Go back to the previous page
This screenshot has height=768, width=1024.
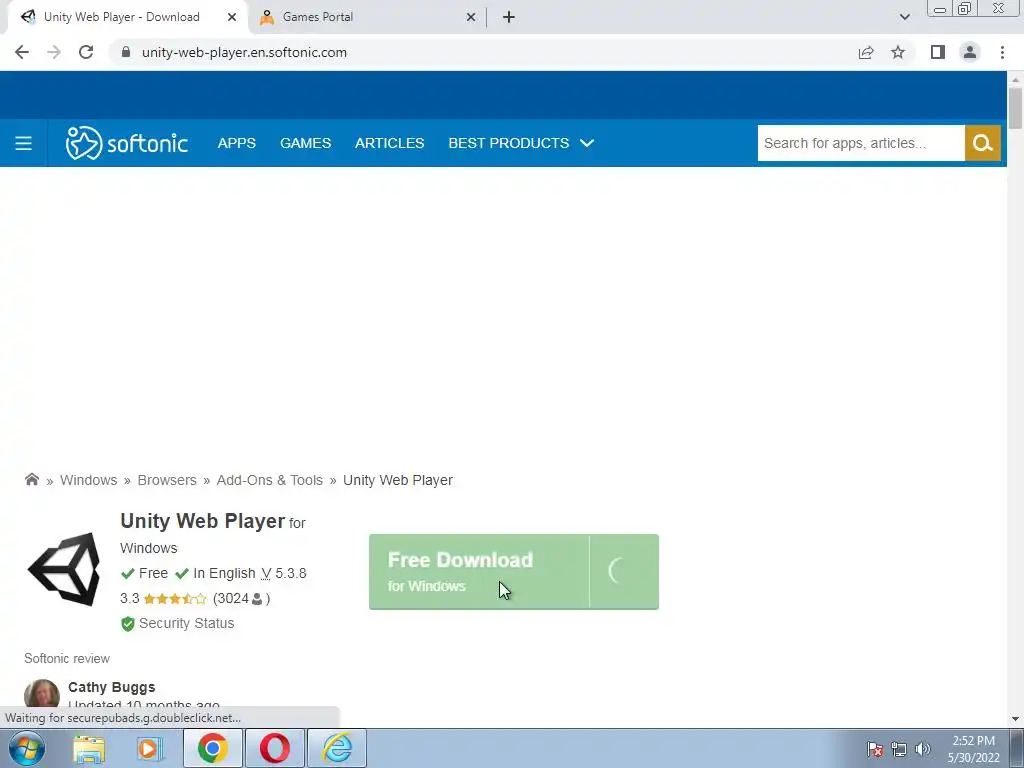[x=22, y=52]
